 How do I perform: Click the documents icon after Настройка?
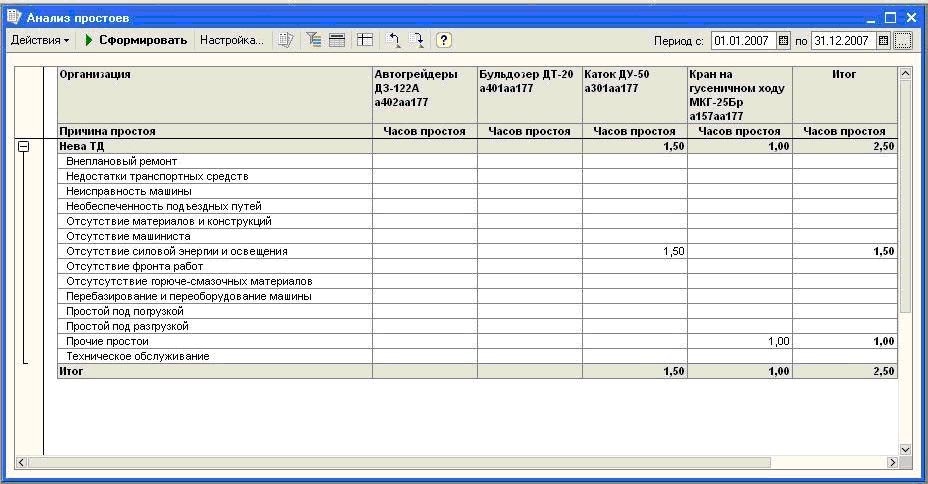(286, 40)
